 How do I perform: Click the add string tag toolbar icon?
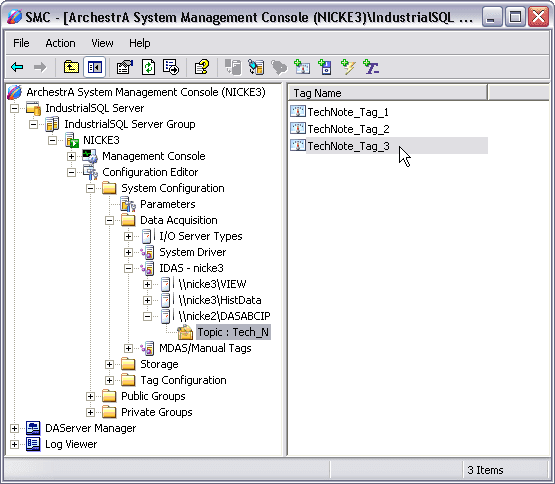371,67
